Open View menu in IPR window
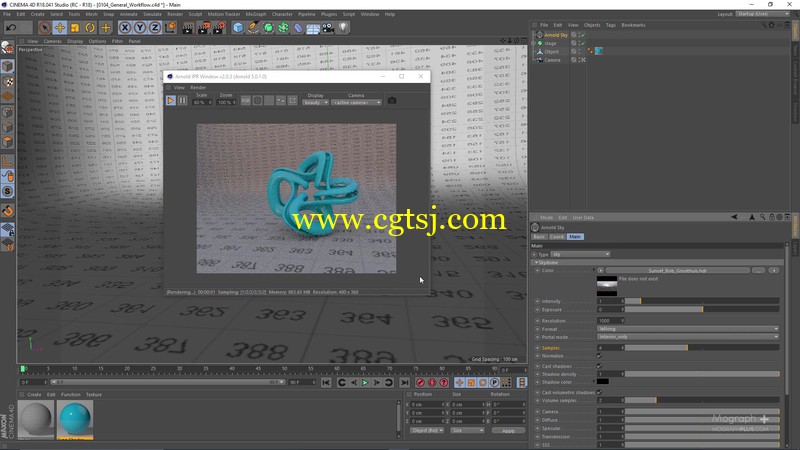The image size is (800, 450). (179, 88)
